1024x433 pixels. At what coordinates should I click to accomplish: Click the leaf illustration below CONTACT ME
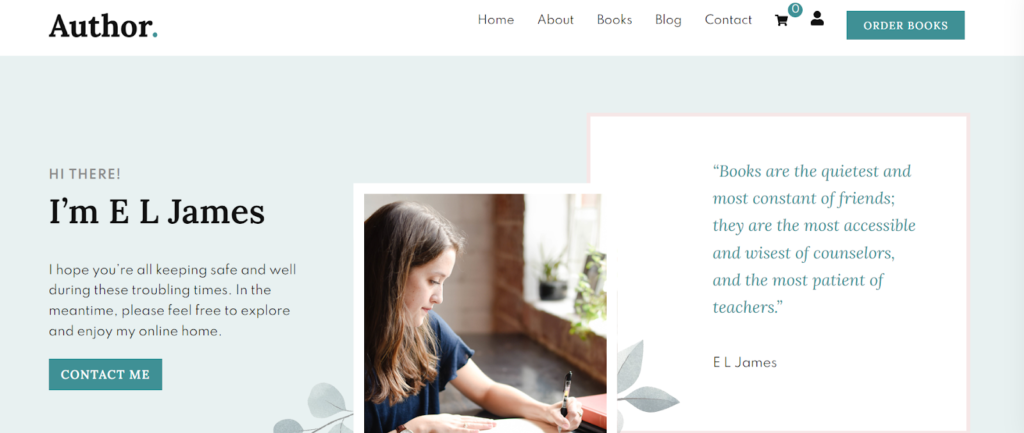[313, 409]
